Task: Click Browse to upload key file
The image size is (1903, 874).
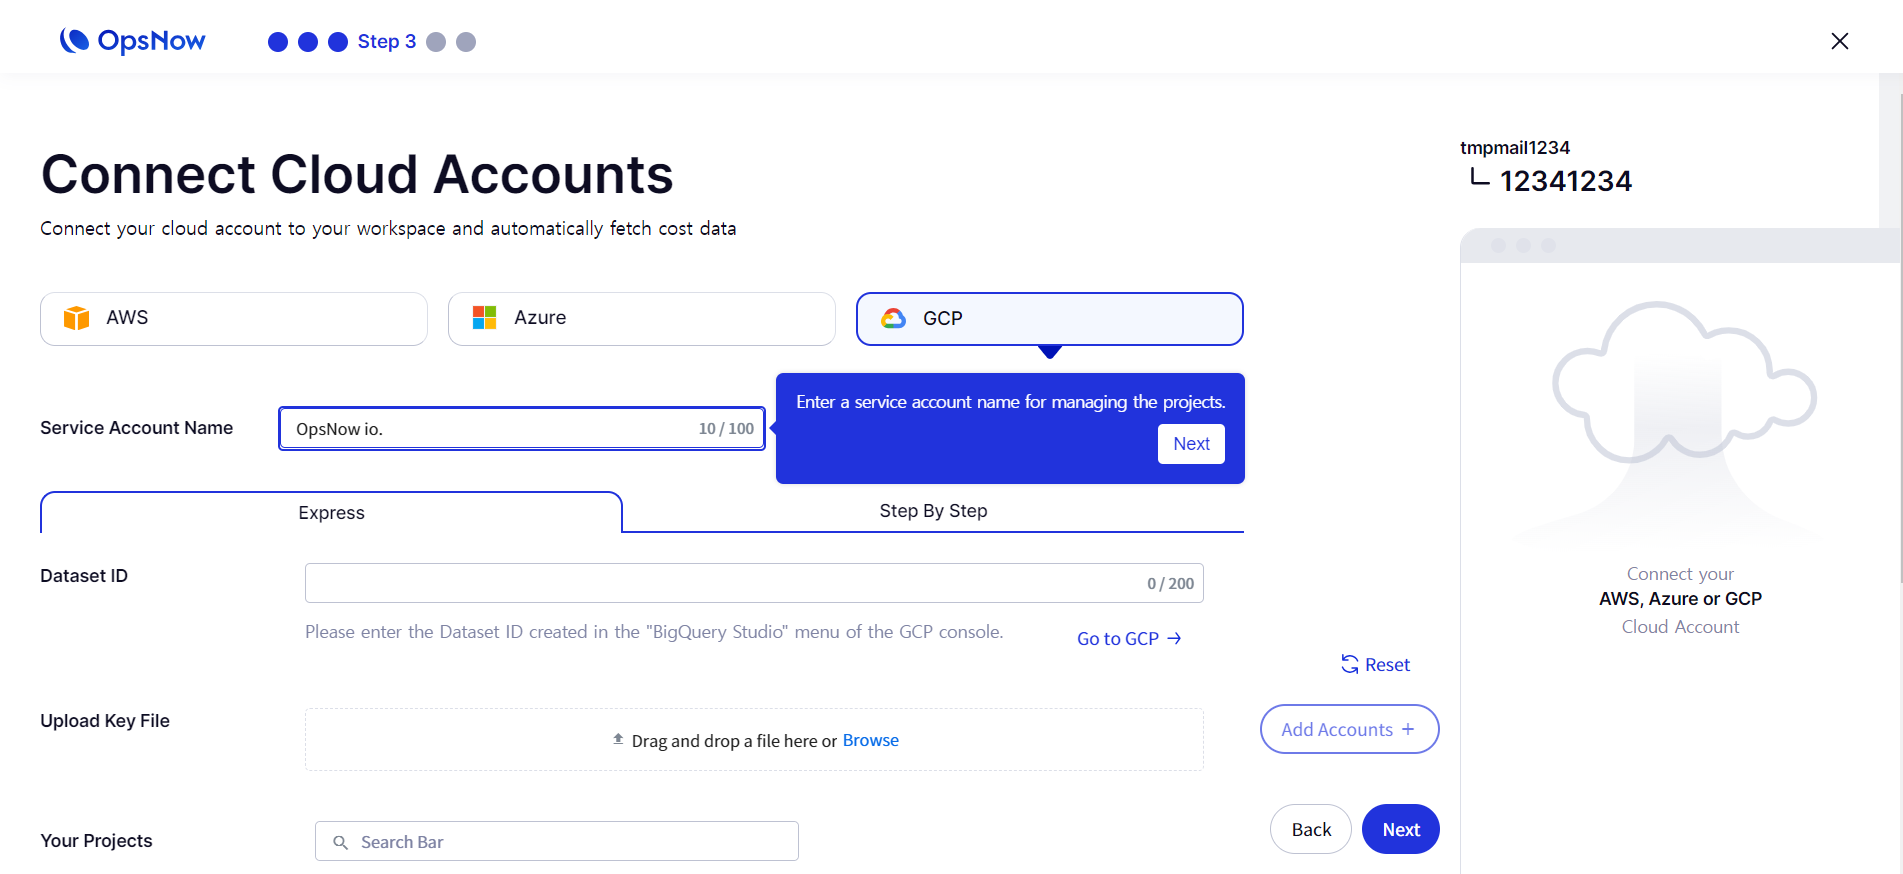Action: 870,740
